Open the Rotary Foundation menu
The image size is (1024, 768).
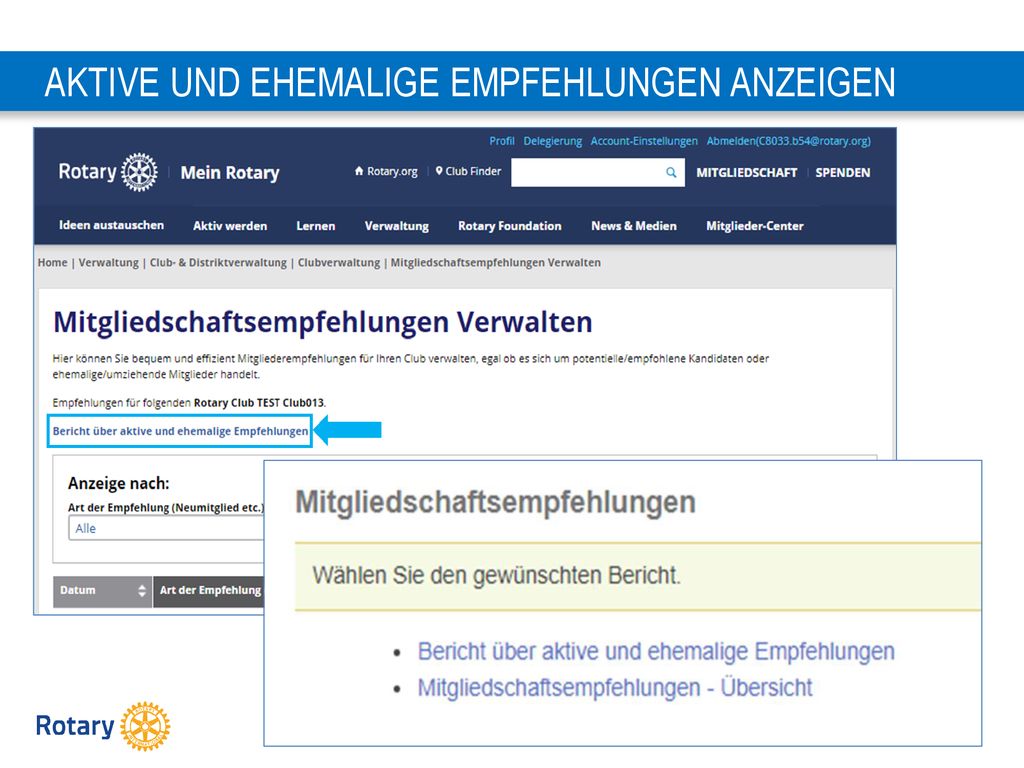tap(509, 226)
